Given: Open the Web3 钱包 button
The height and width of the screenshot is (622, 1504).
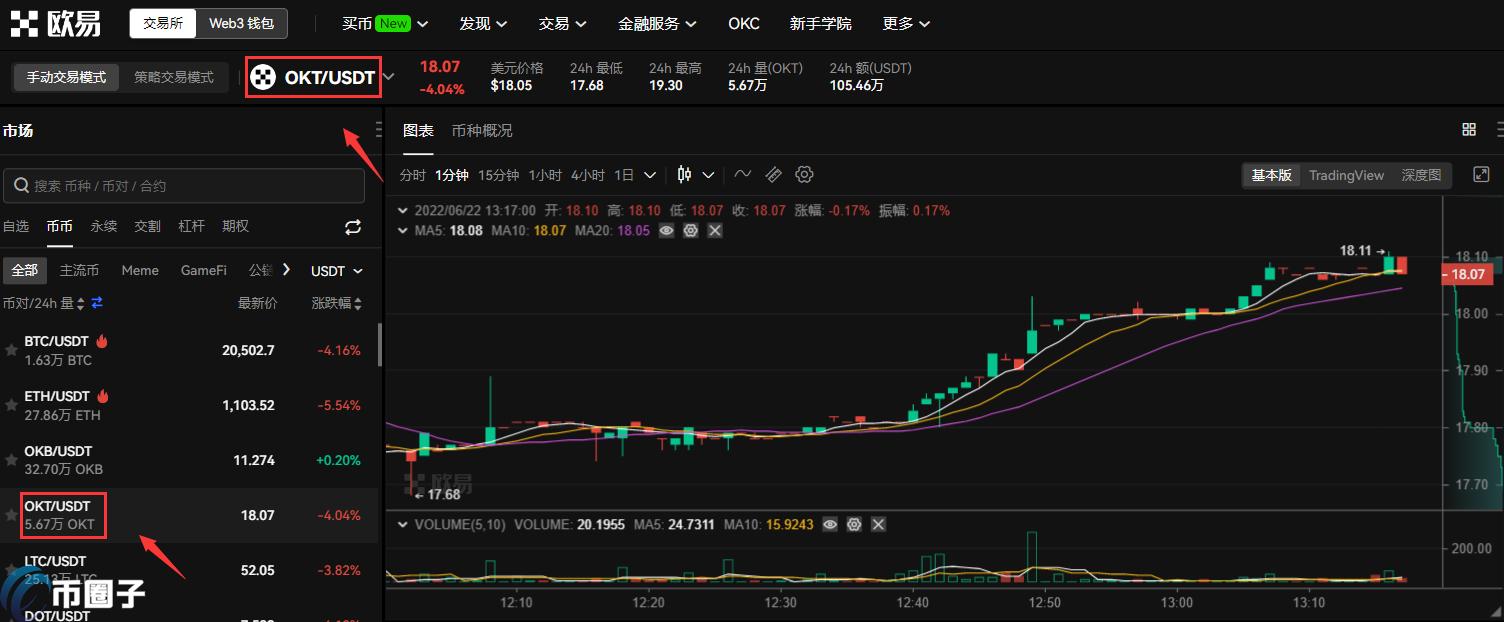Looking at the screenshot, I should coord(241,23).
